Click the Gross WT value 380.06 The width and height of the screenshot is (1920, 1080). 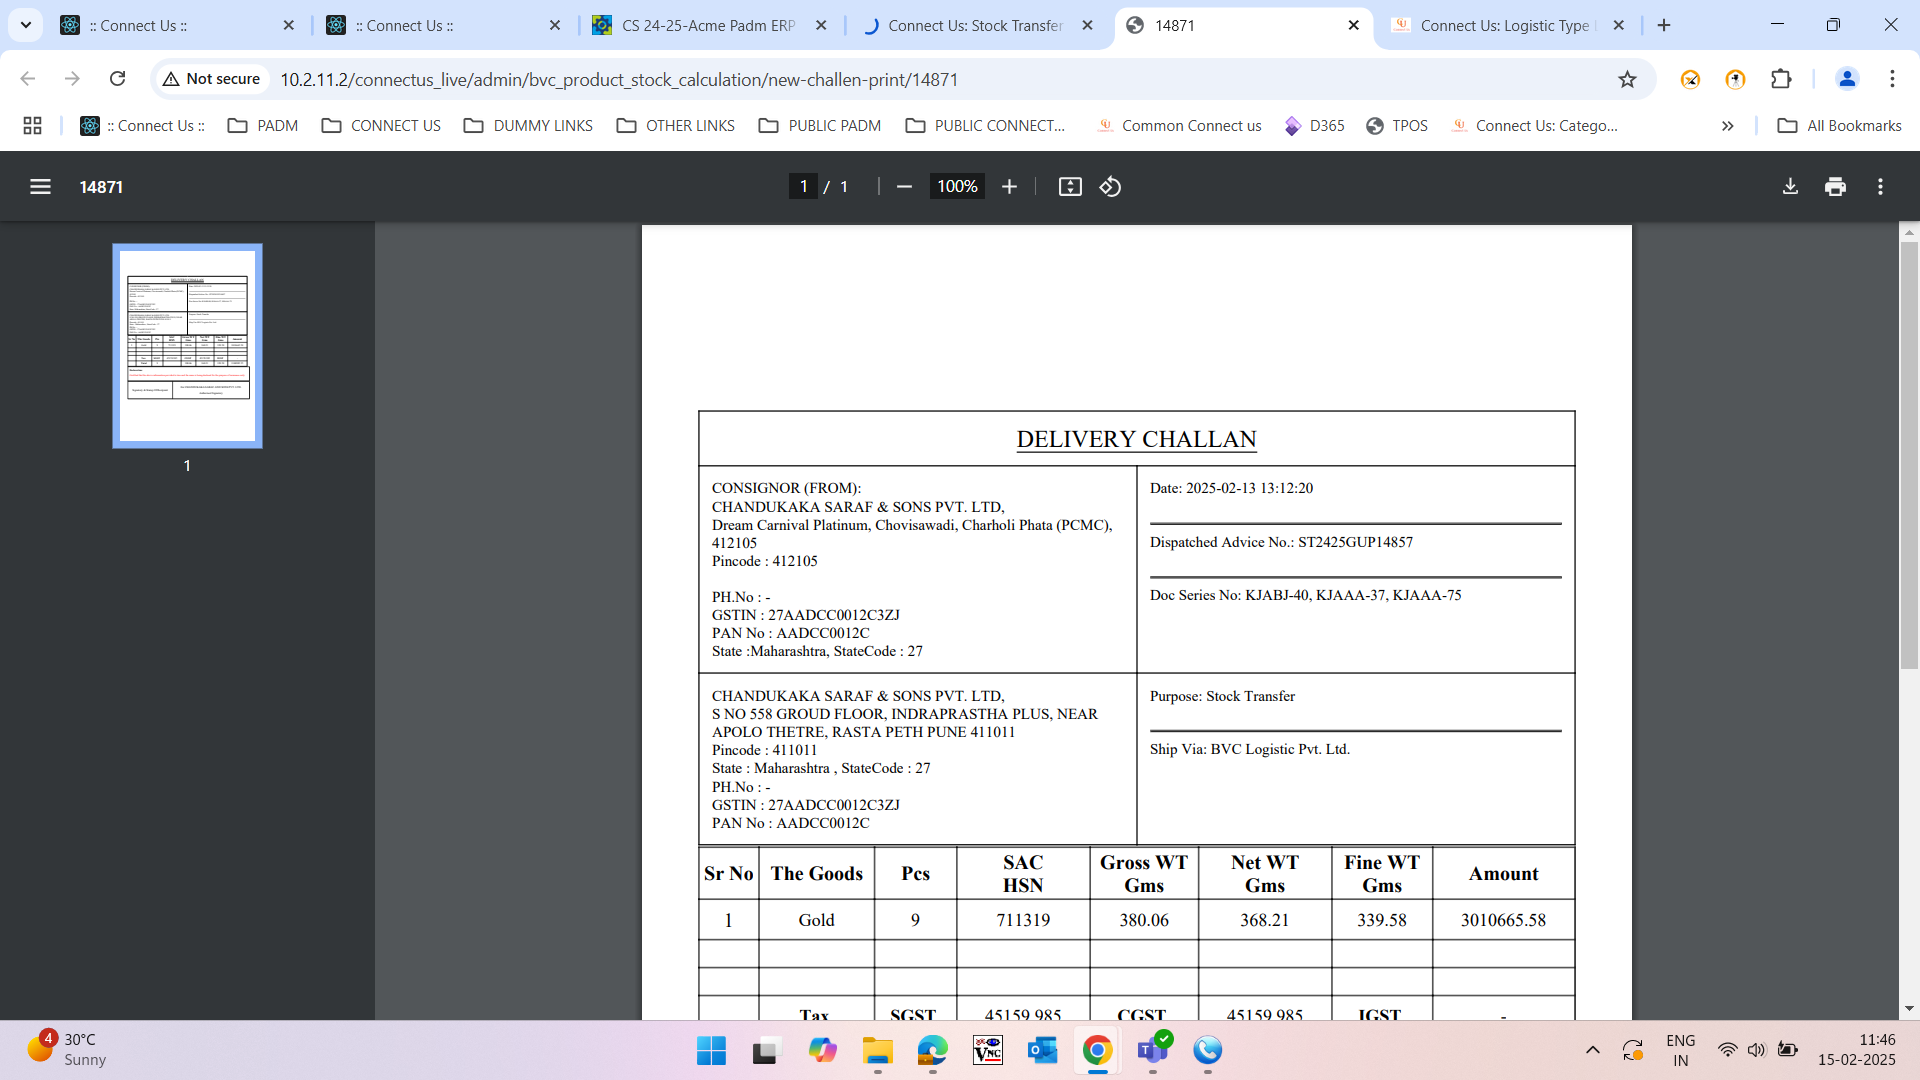(1144, 920)
